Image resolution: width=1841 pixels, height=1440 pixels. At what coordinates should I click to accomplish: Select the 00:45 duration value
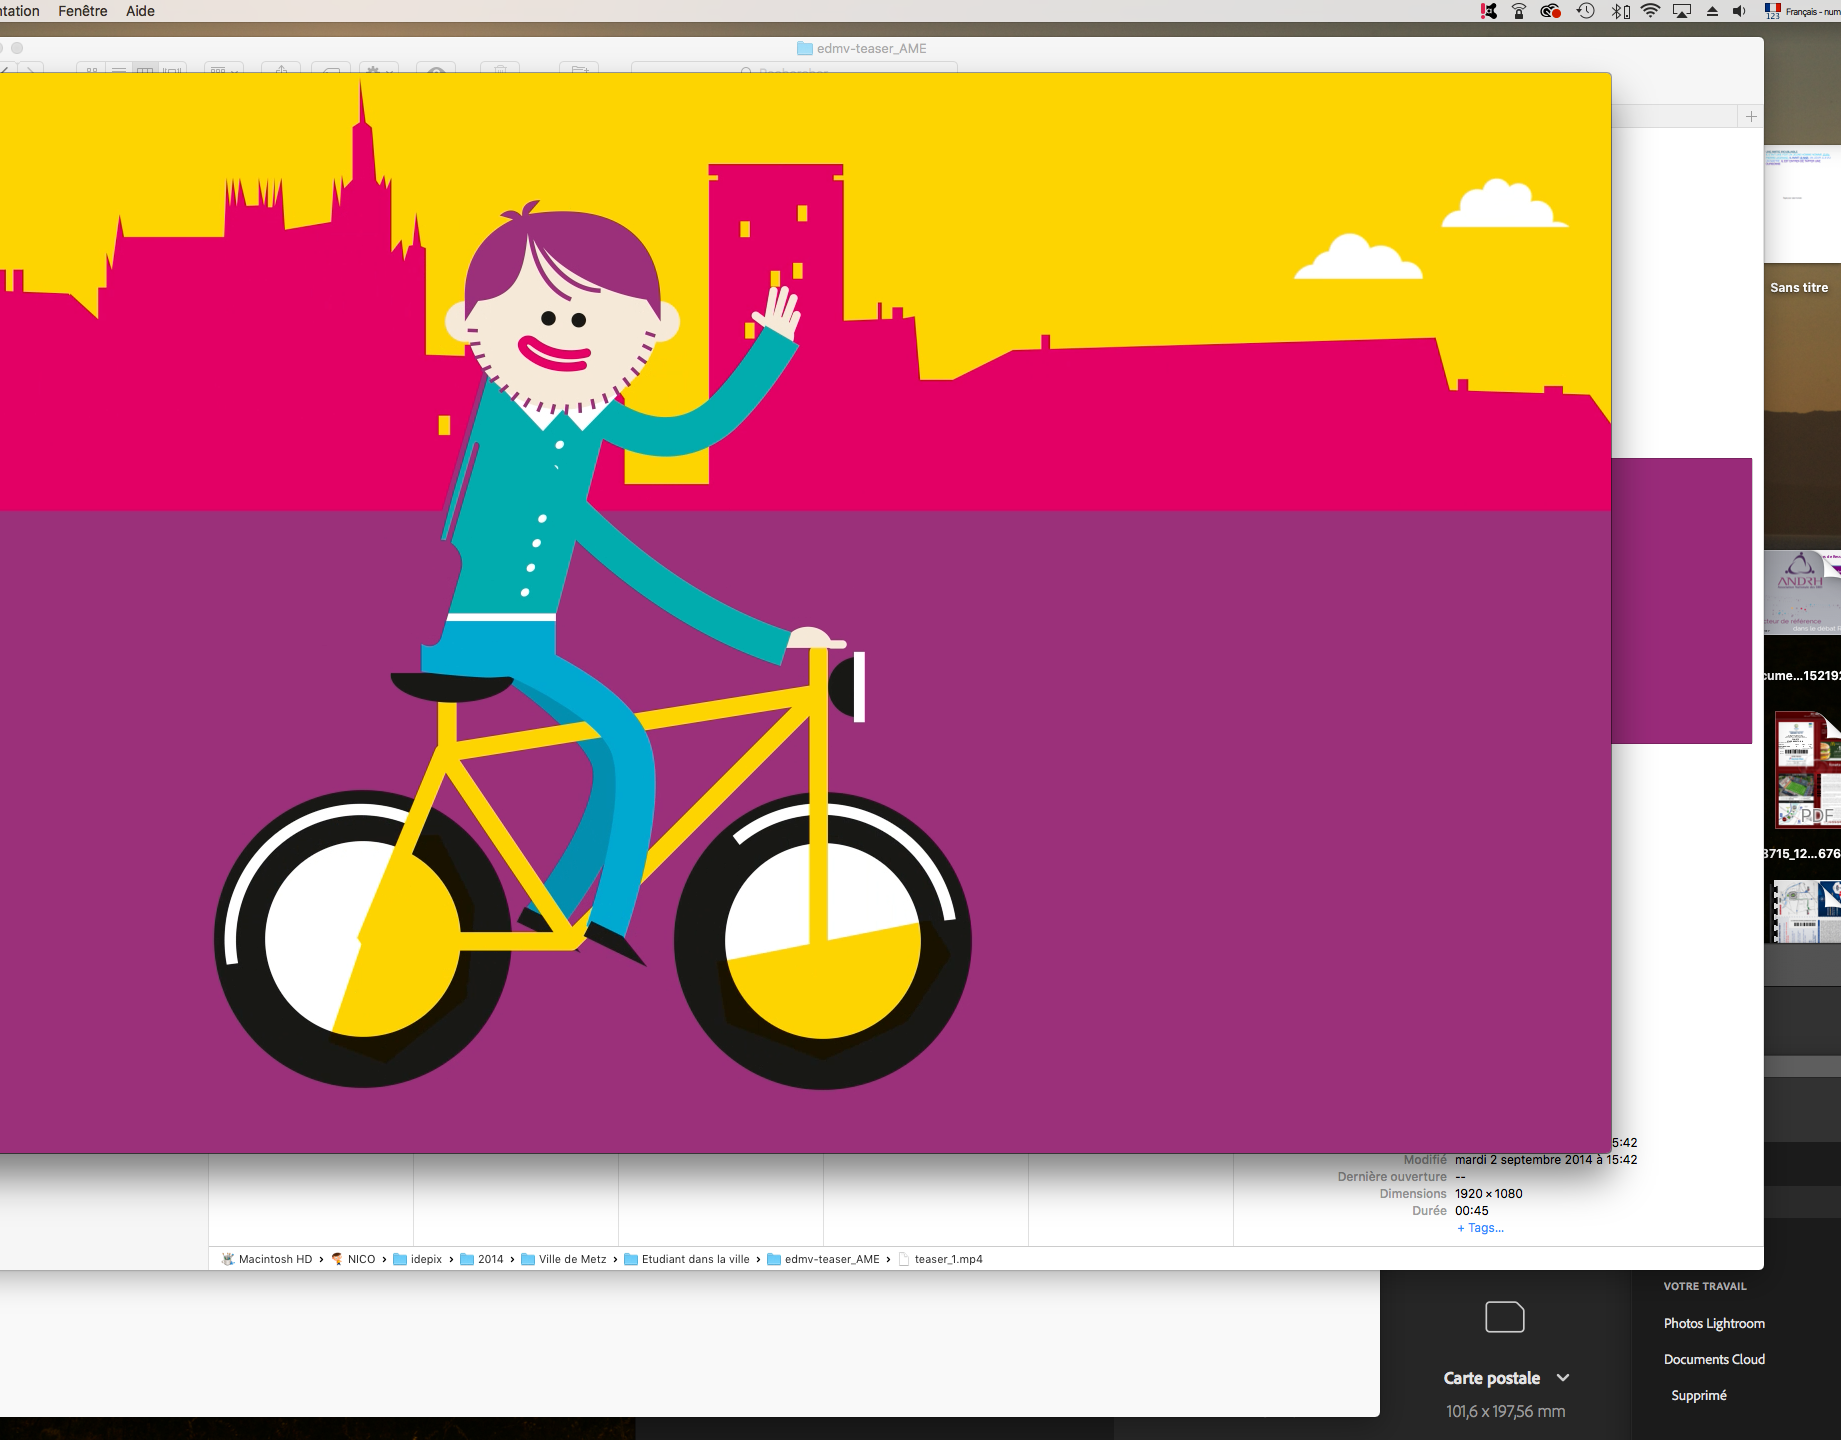(x=1471, y=1211)
